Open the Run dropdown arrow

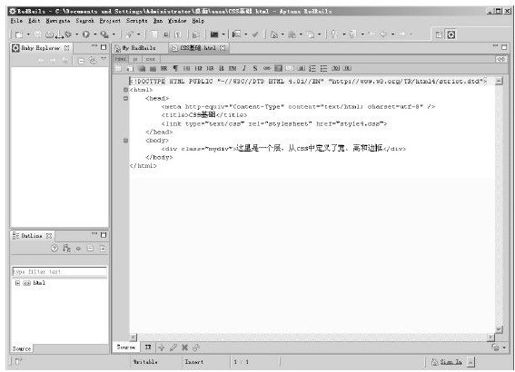[x=95, y=34]
